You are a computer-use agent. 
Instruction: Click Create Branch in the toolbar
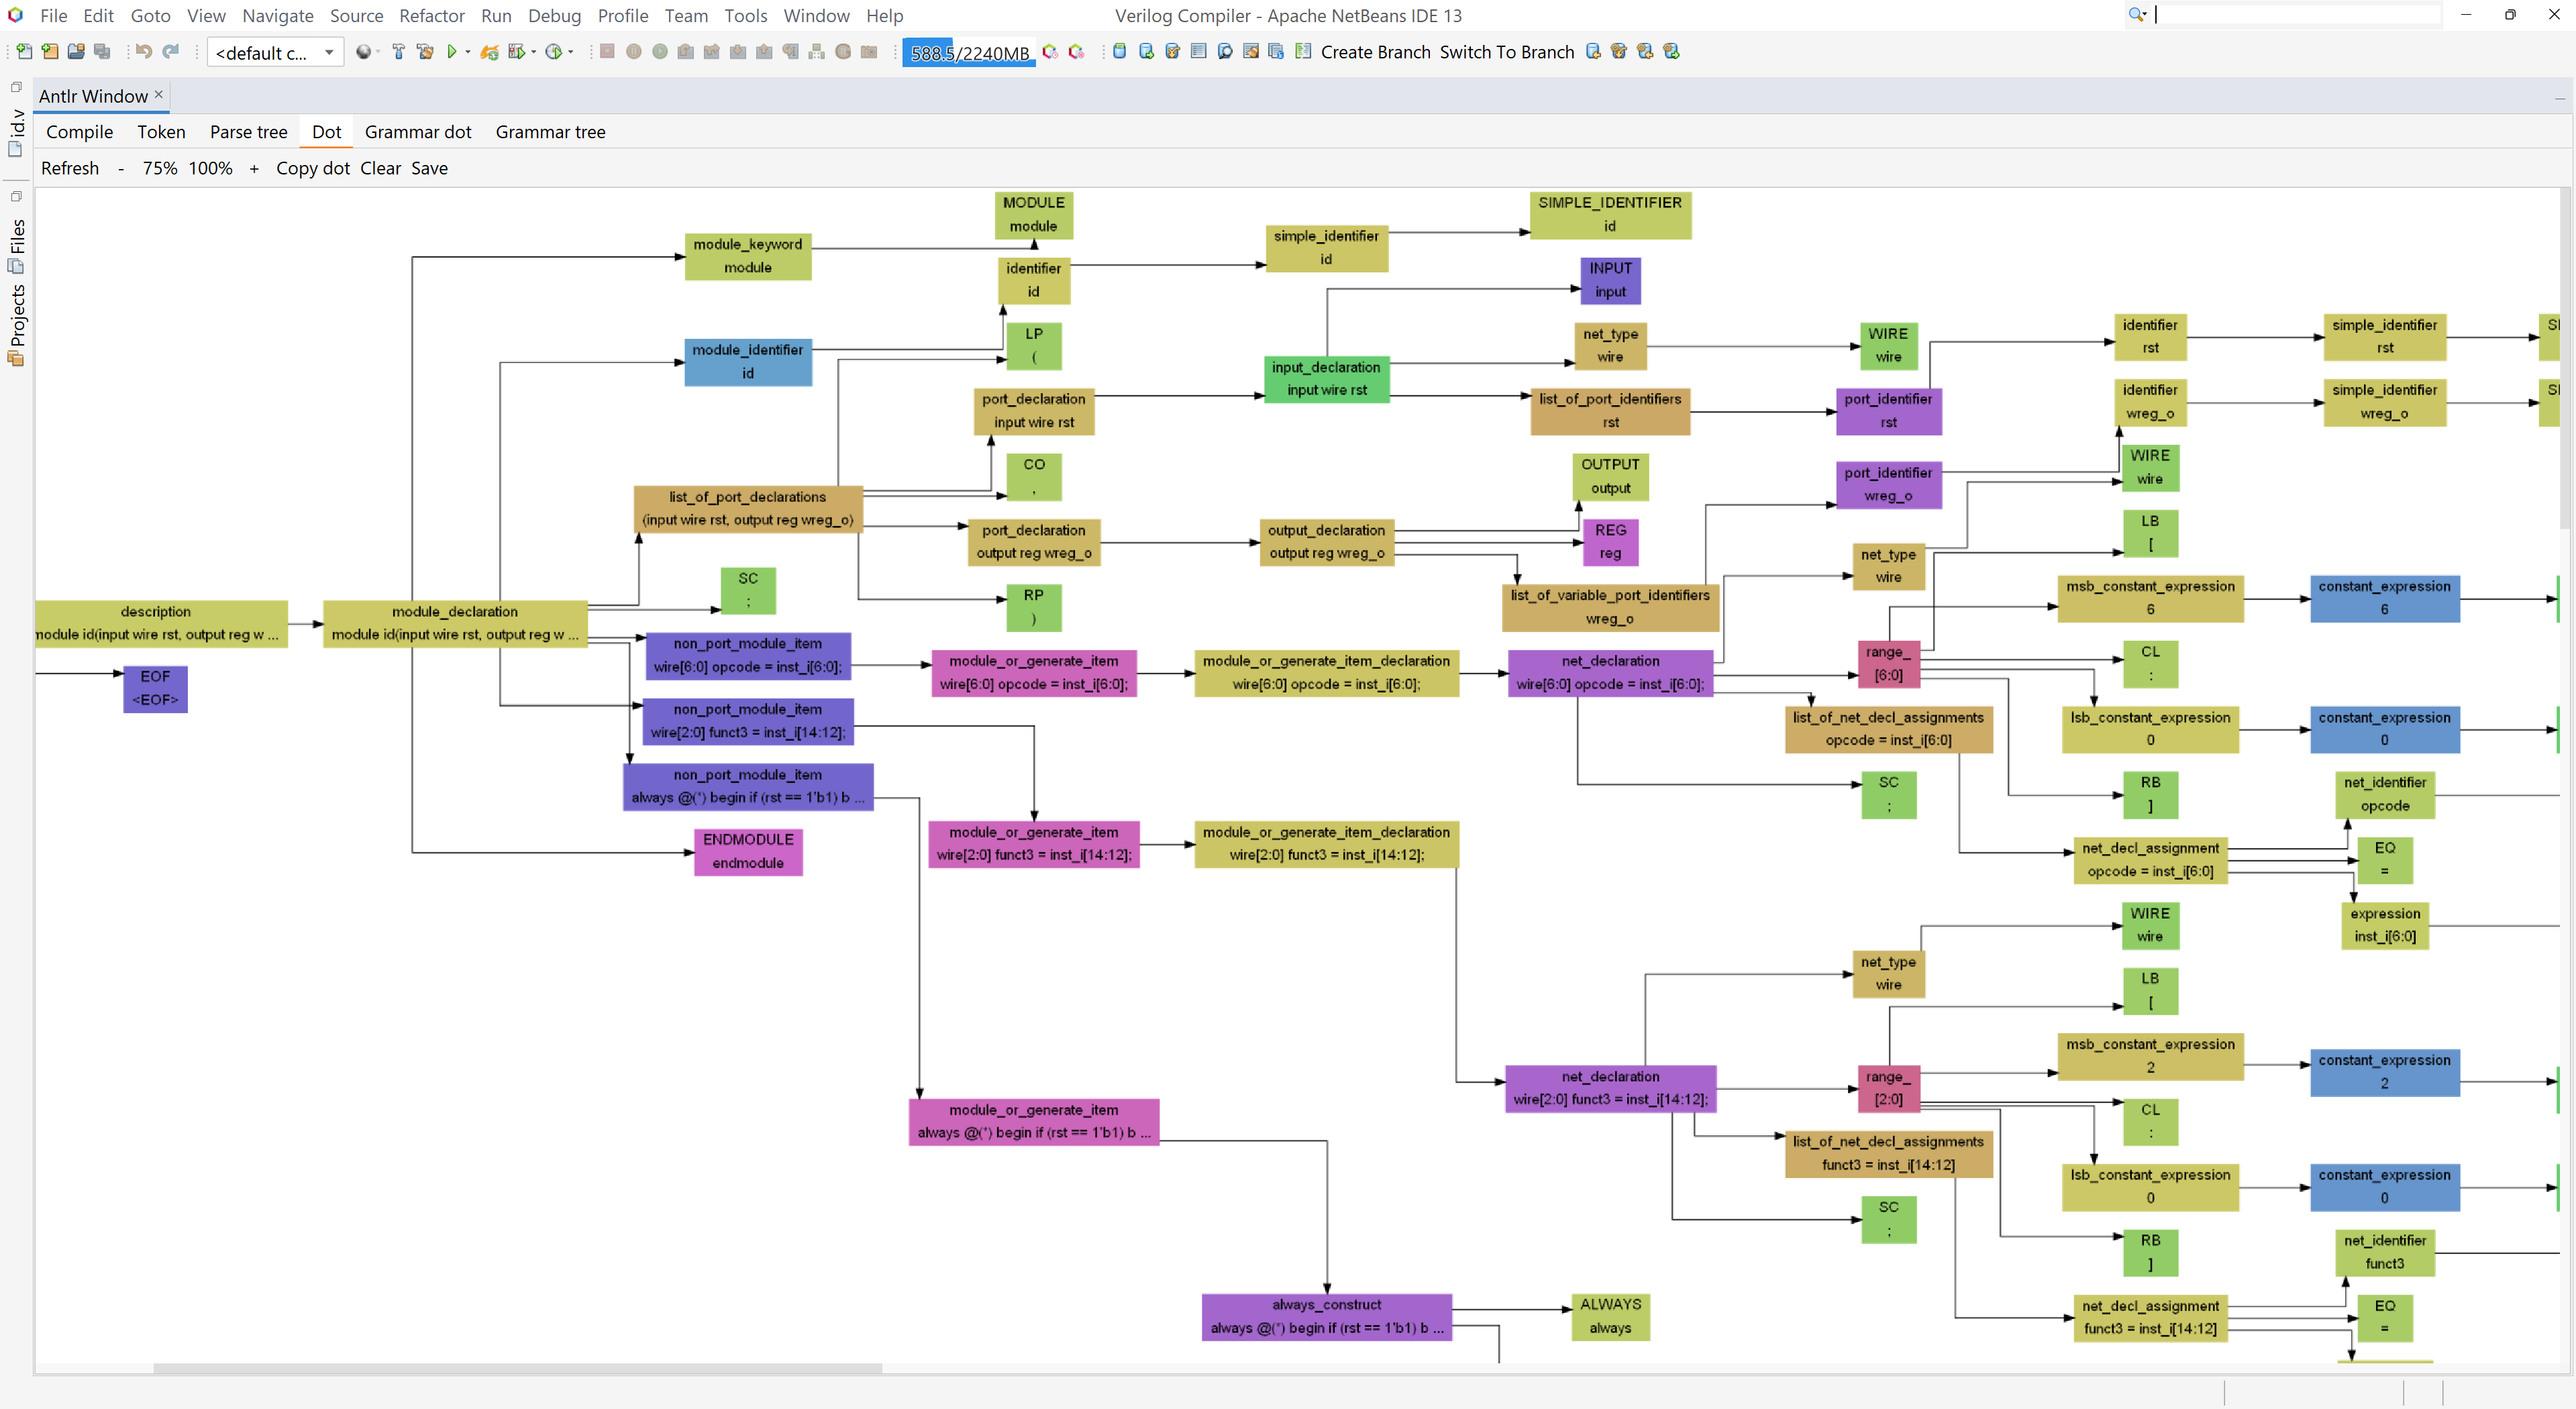coord(1375,52)
